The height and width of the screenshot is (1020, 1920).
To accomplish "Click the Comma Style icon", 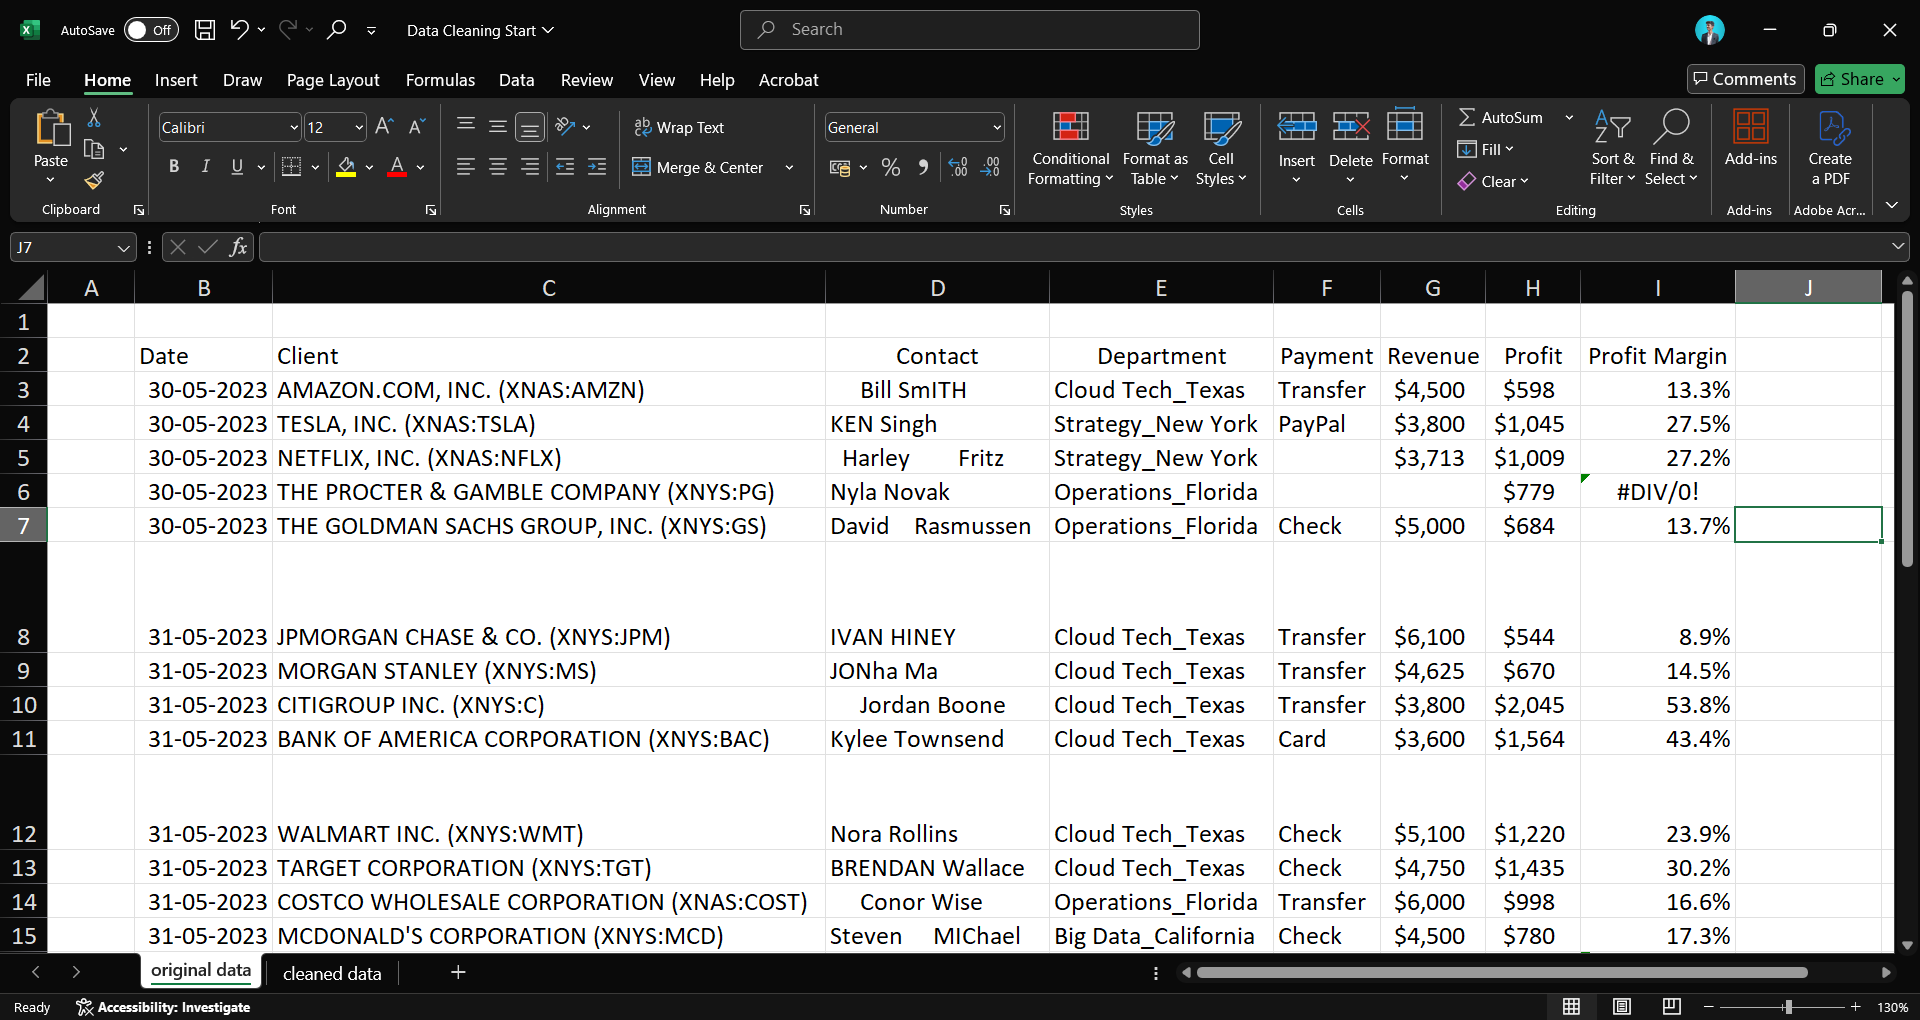I will click(x=923, y=167).
